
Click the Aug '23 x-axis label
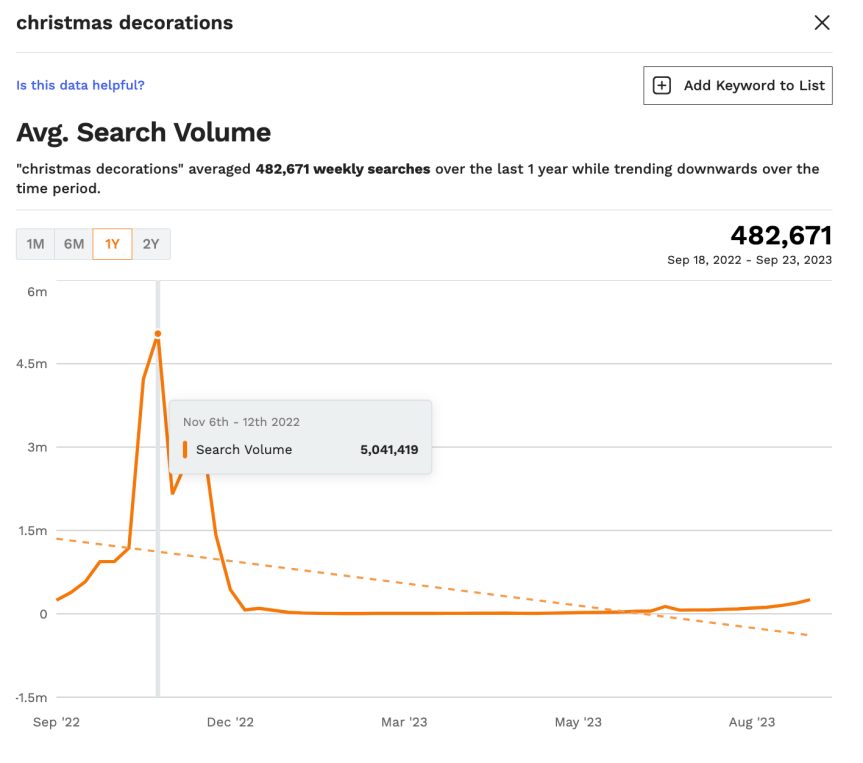(x=751, y=722)
